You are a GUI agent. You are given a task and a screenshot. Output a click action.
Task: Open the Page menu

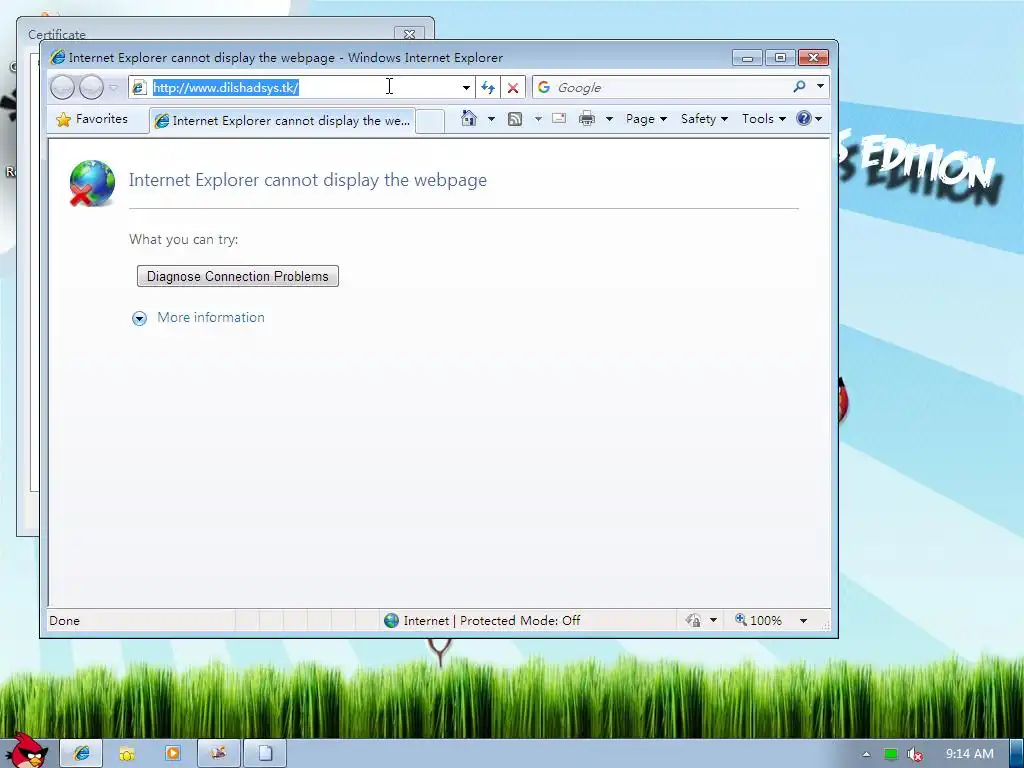[x=646, y=119]
